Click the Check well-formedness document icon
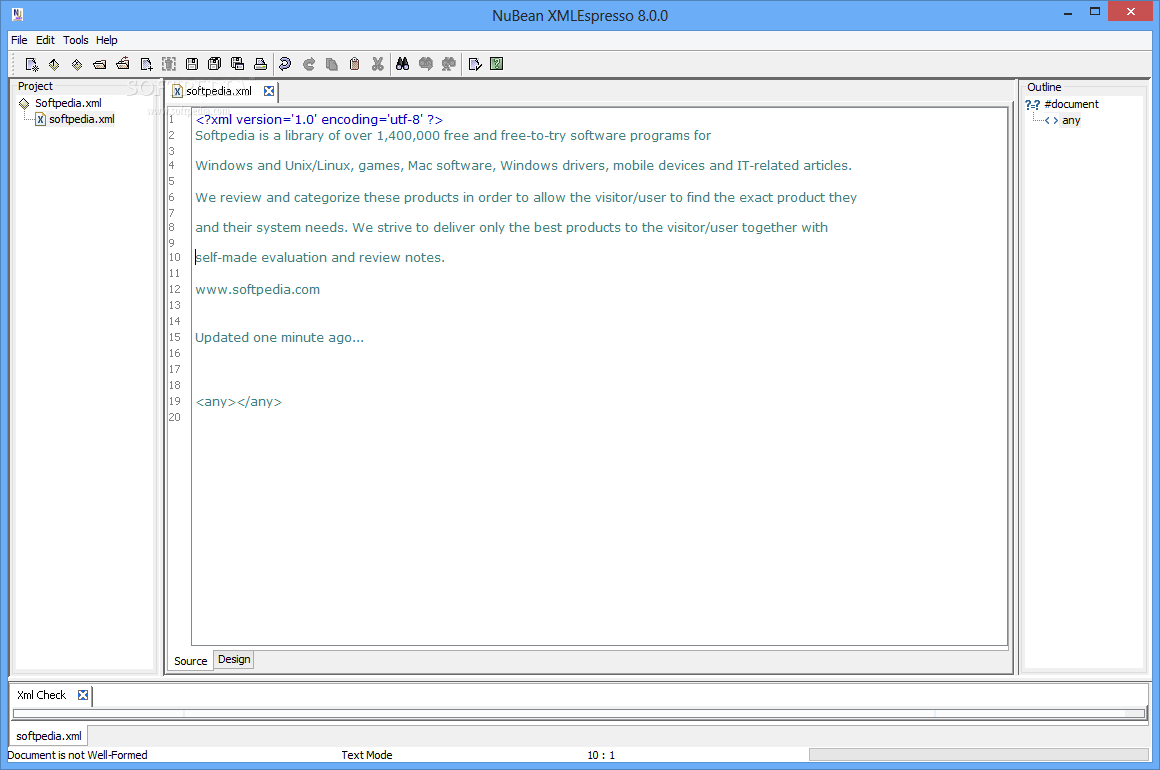 [475, 64]
